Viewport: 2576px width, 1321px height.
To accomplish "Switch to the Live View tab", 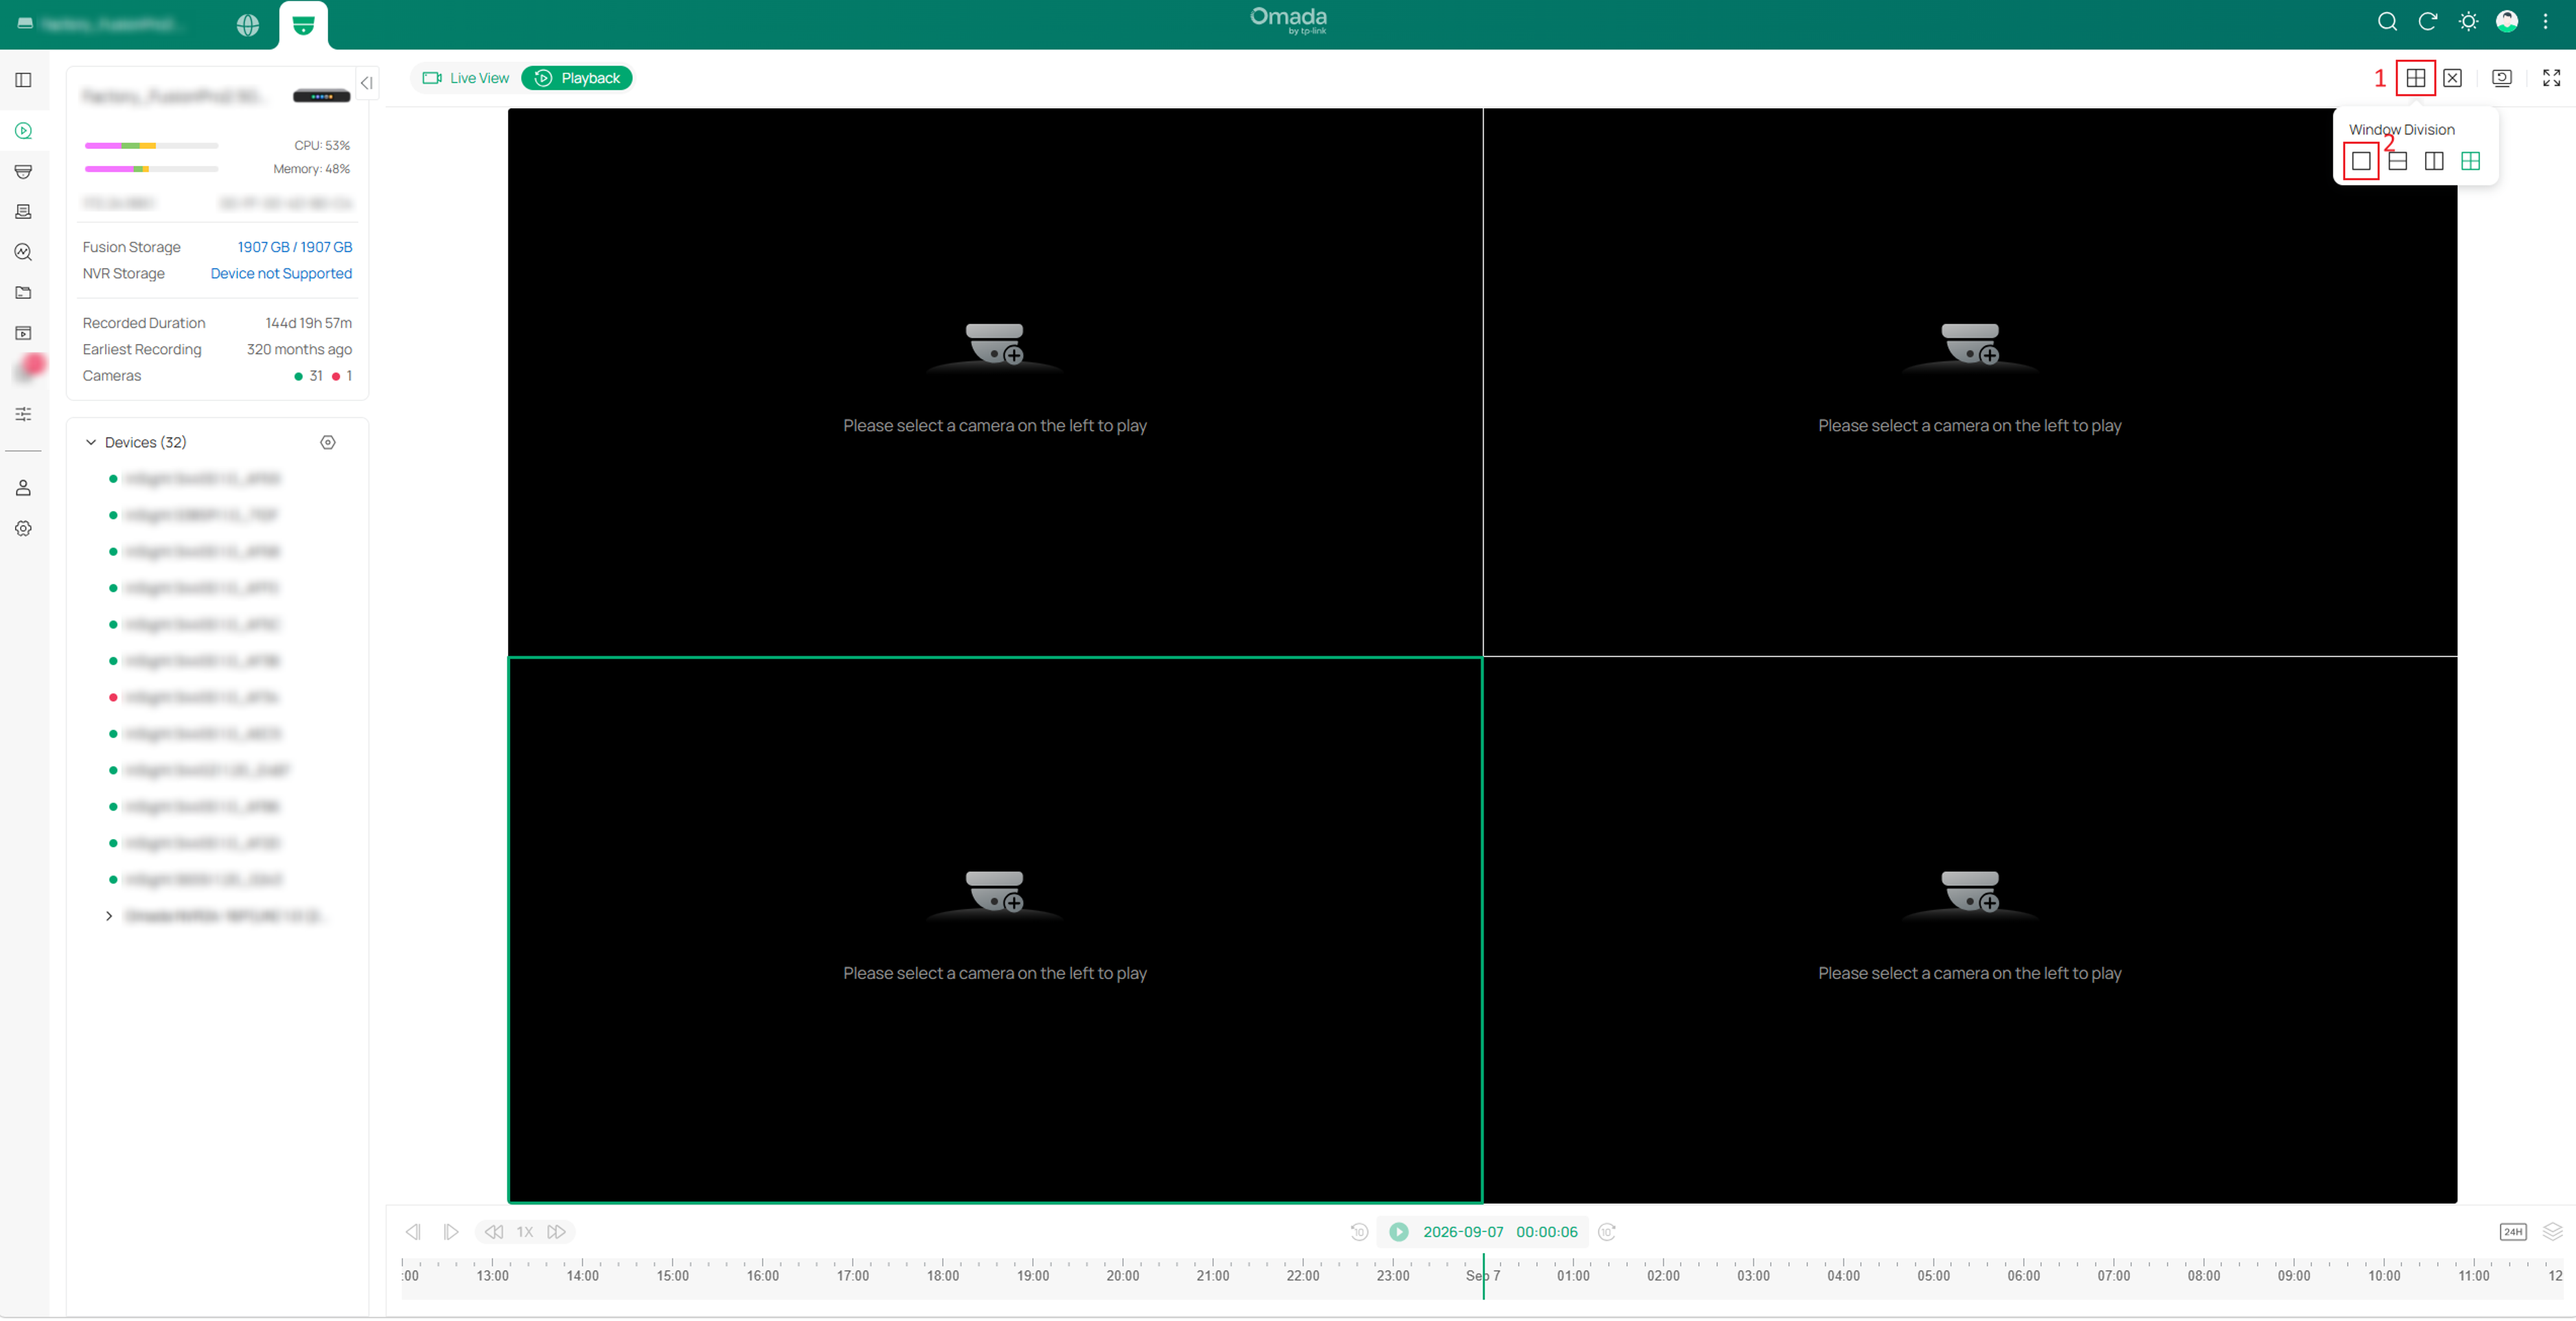I will click(466, 78).
